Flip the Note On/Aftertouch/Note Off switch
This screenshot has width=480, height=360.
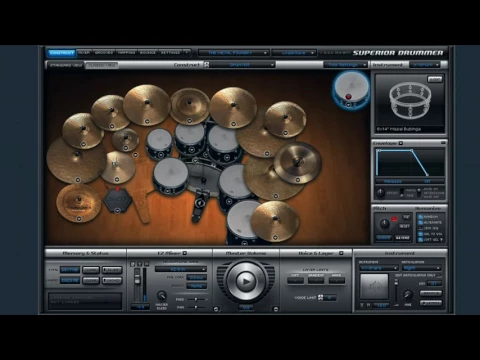tap(419, 193)
